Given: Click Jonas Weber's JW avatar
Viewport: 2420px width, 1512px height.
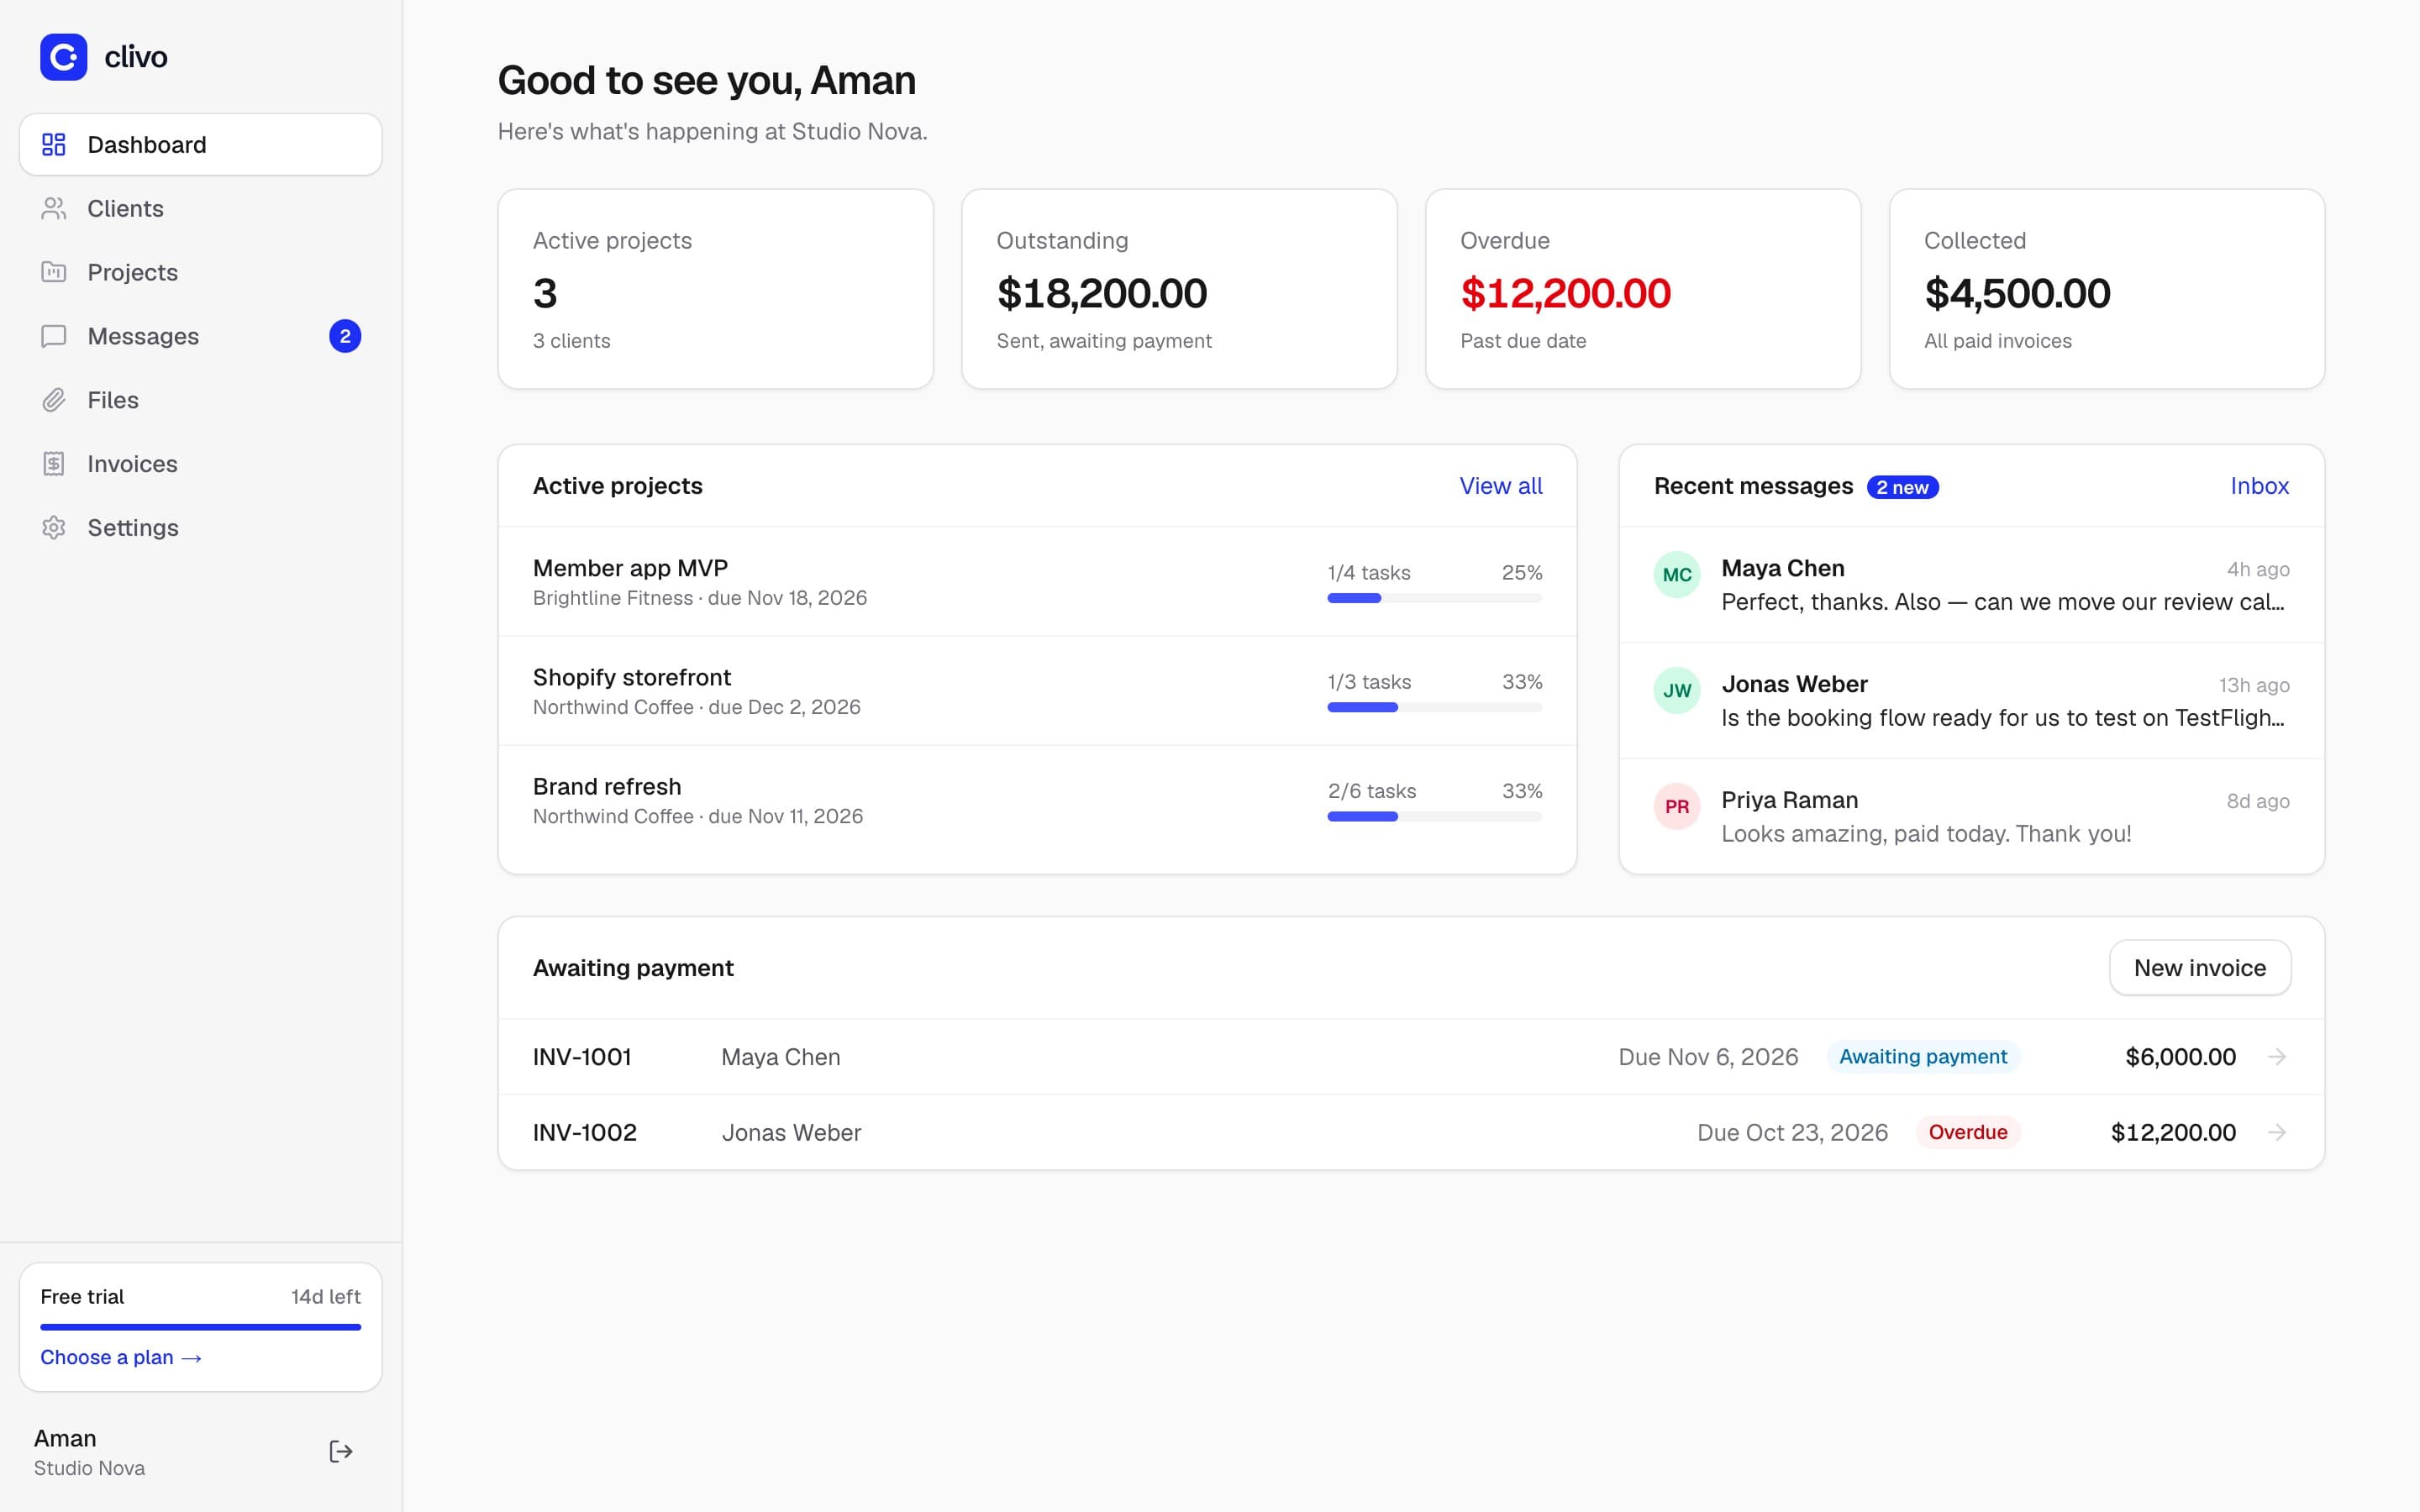Looking at the screenshot, I should point(1677,691).
